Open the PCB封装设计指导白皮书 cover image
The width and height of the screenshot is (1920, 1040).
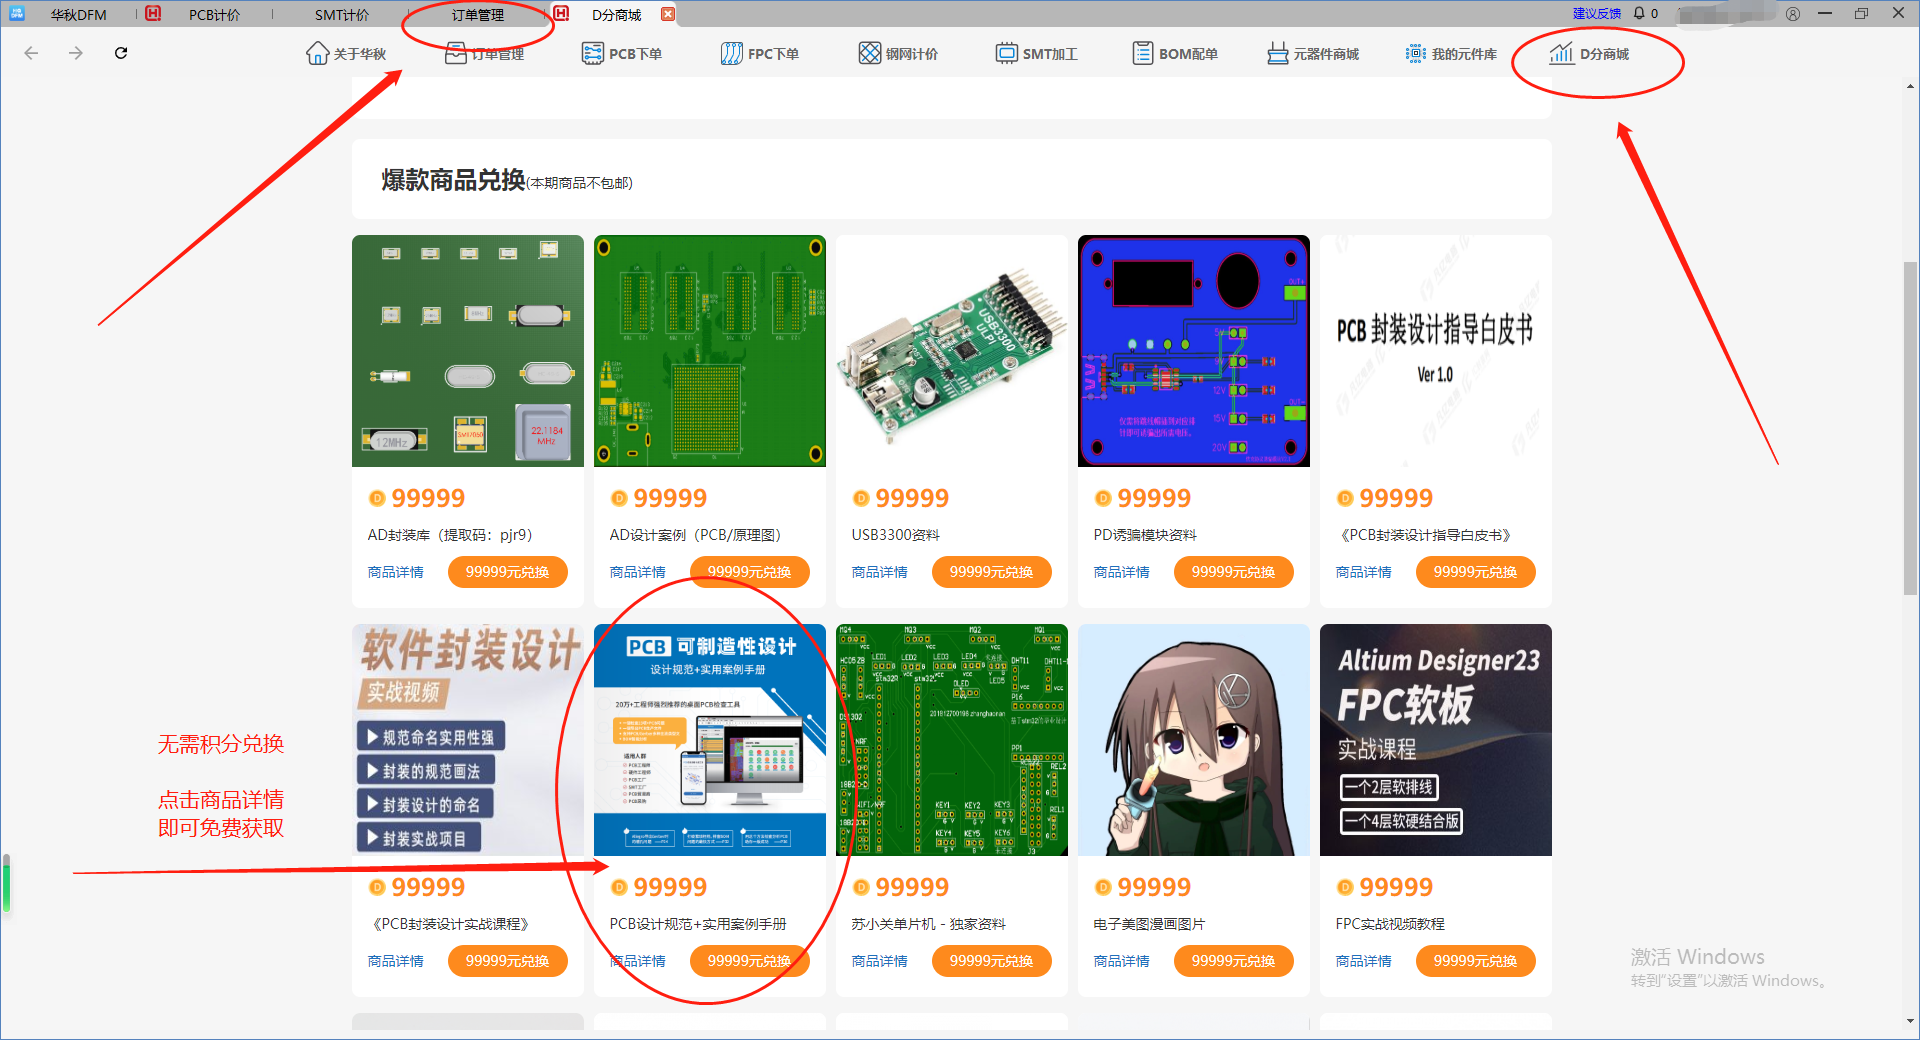(1436, 351)
